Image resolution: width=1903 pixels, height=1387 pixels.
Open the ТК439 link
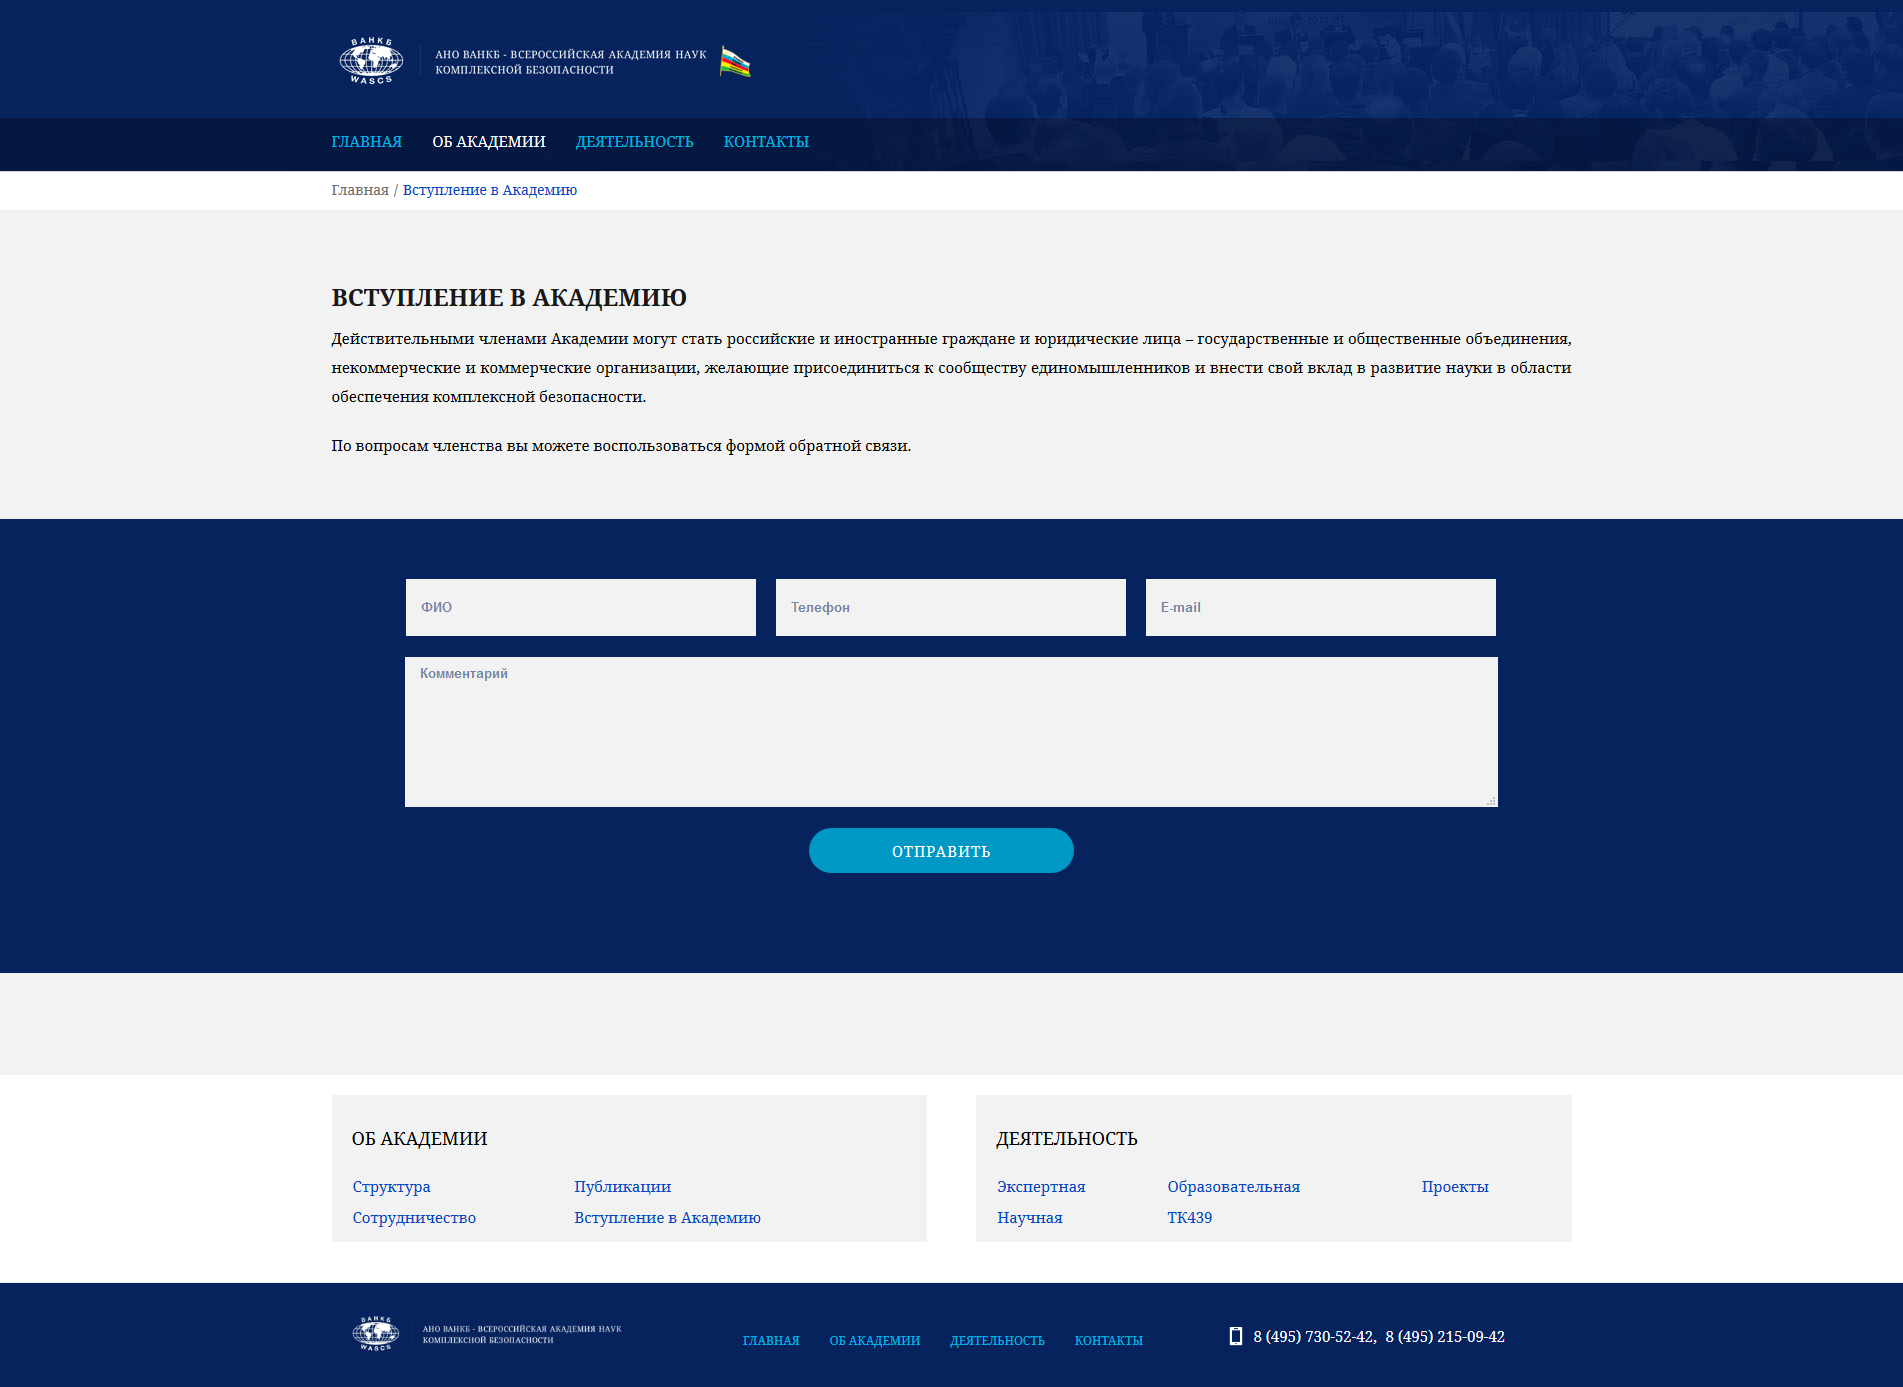point(1189,1218)
